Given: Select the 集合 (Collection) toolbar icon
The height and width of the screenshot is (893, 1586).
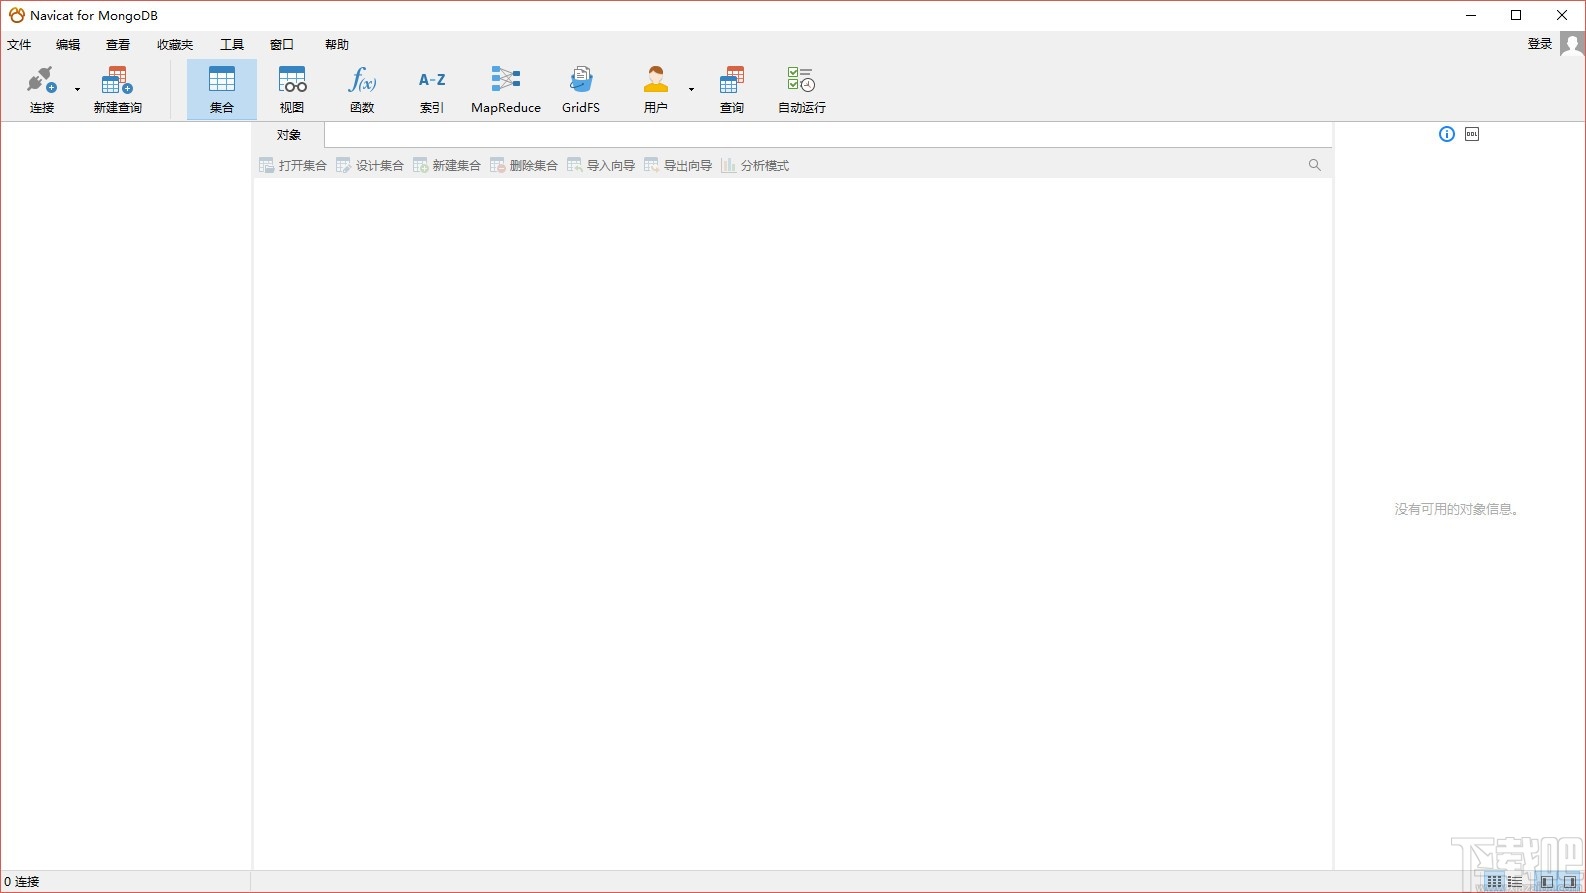Looking at the screenshot, I should pyautogui.click(x=222, y=89).
